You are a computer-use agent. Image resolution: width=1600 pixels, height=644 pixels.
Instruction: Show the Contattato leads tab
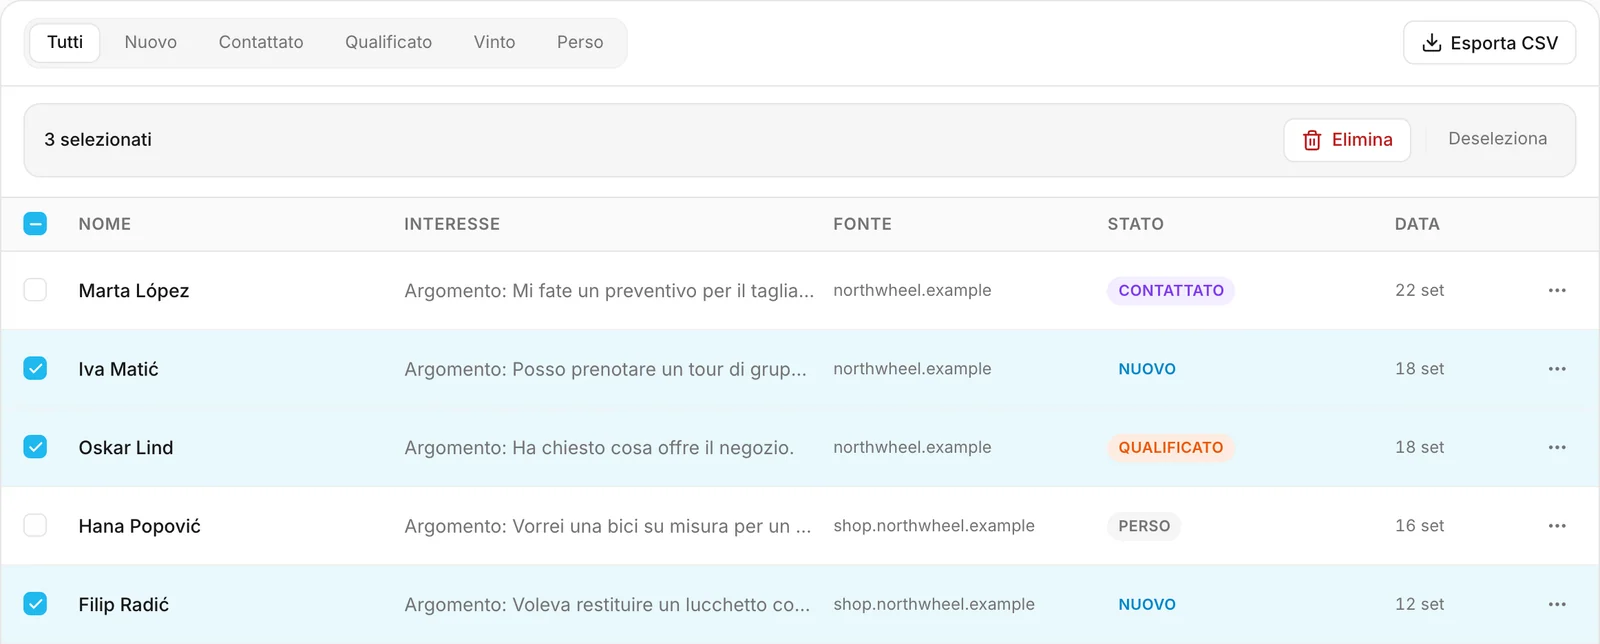click(261, 42)
